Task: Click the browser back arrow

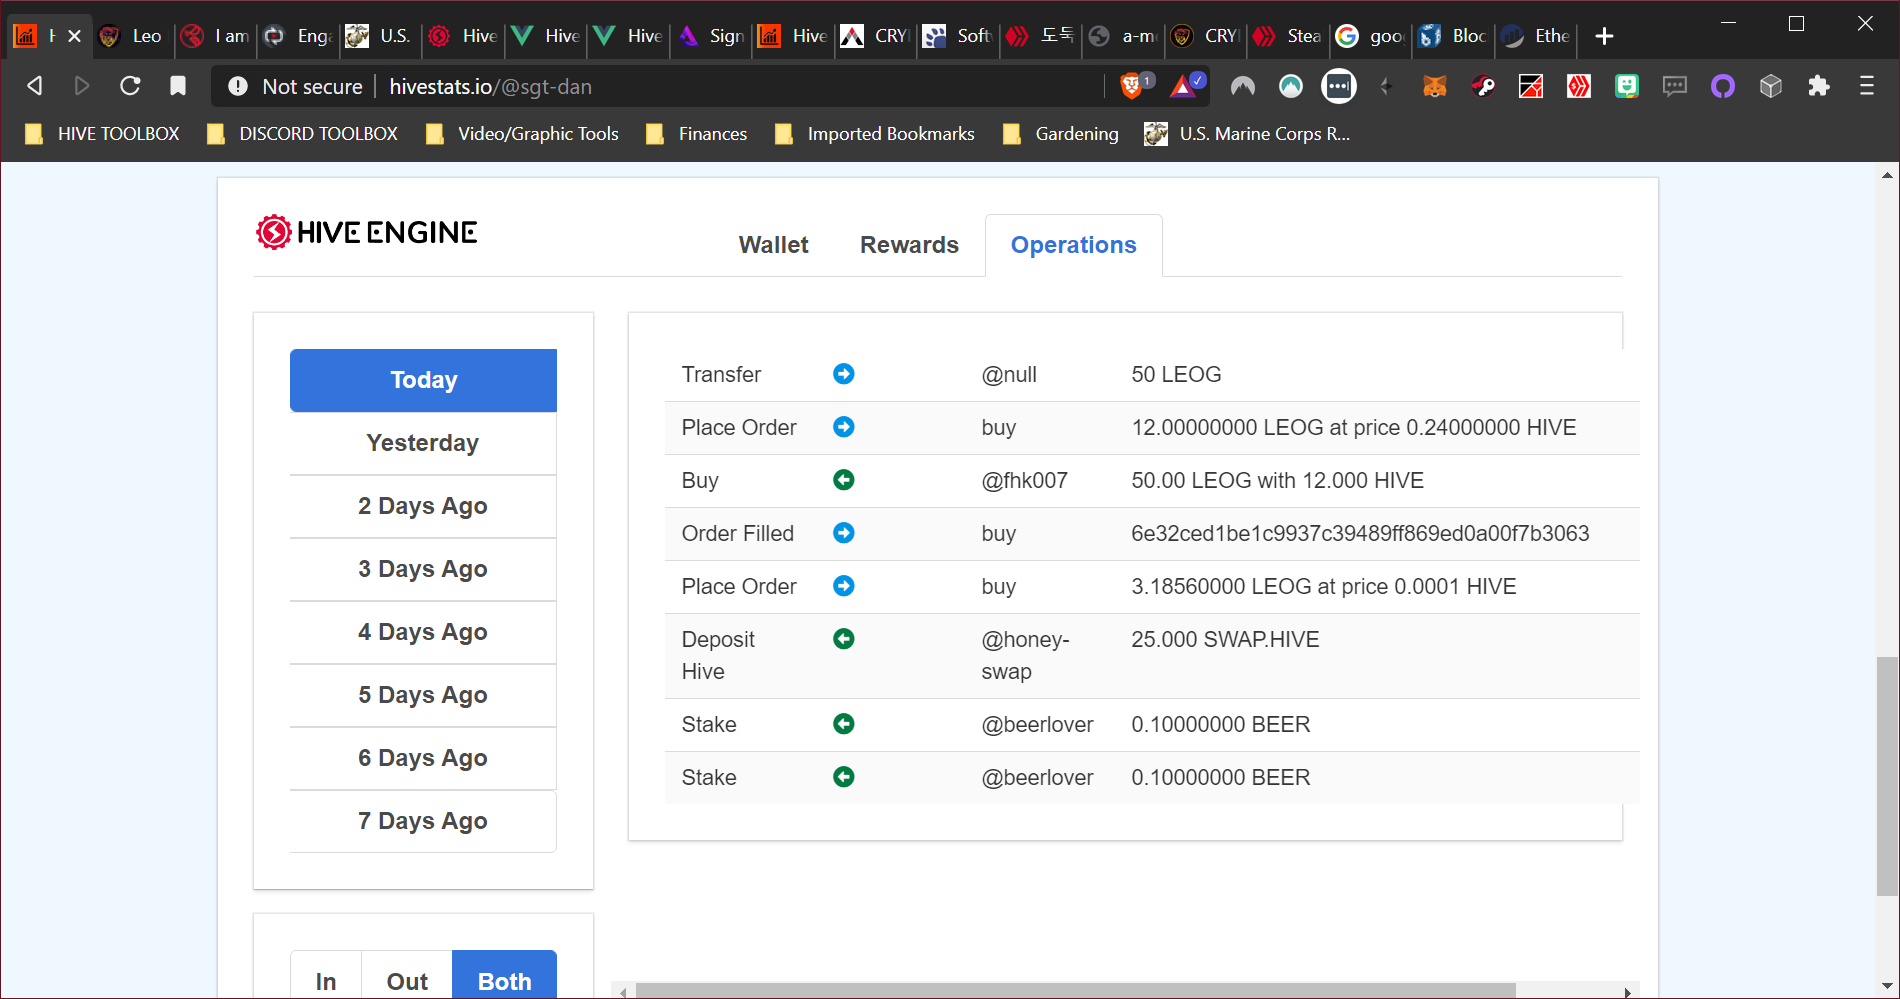Action: tap(35, 86)
